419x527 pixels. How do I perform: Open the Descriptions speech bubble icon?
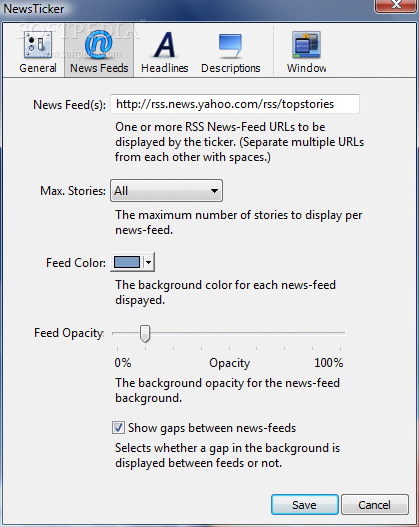coord(230,46)
